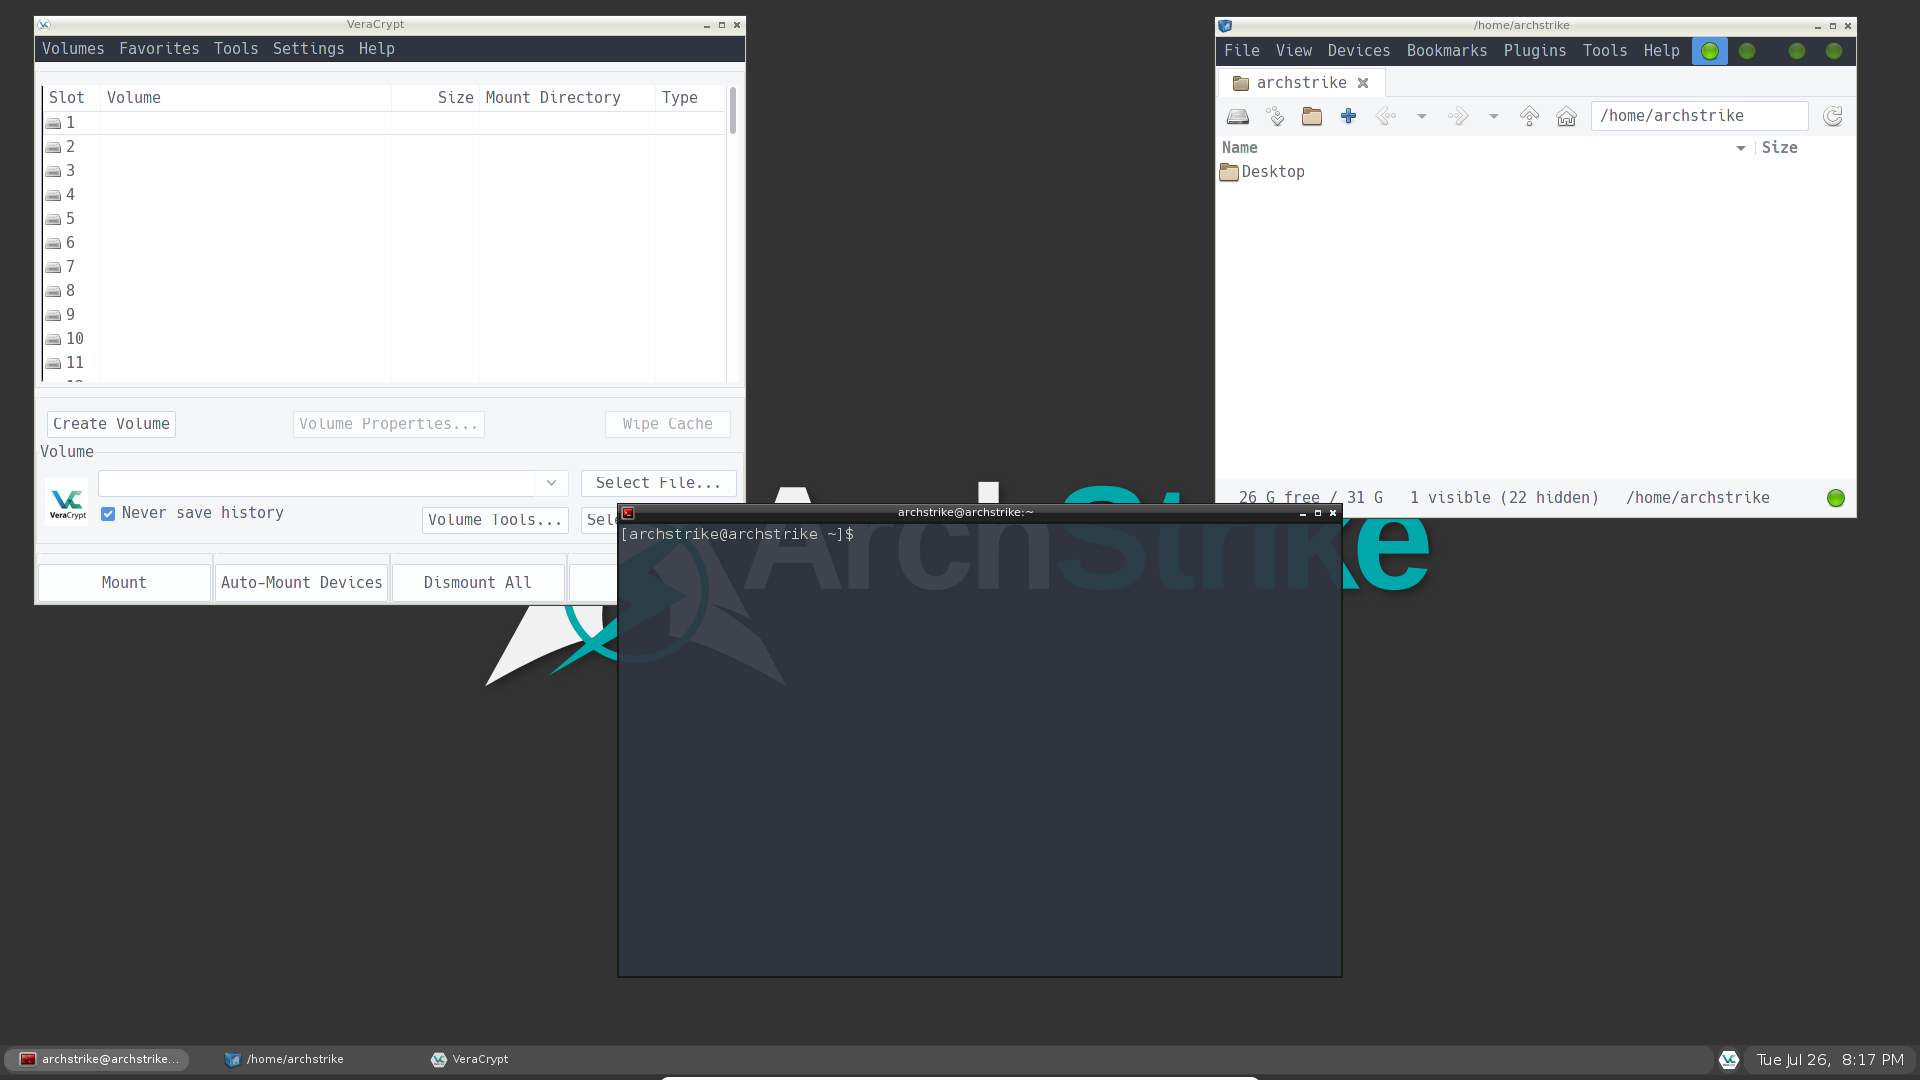Screen dimensions: 1920x1080
Task: Click the Select File button
Action: click(x=659, y=481)
